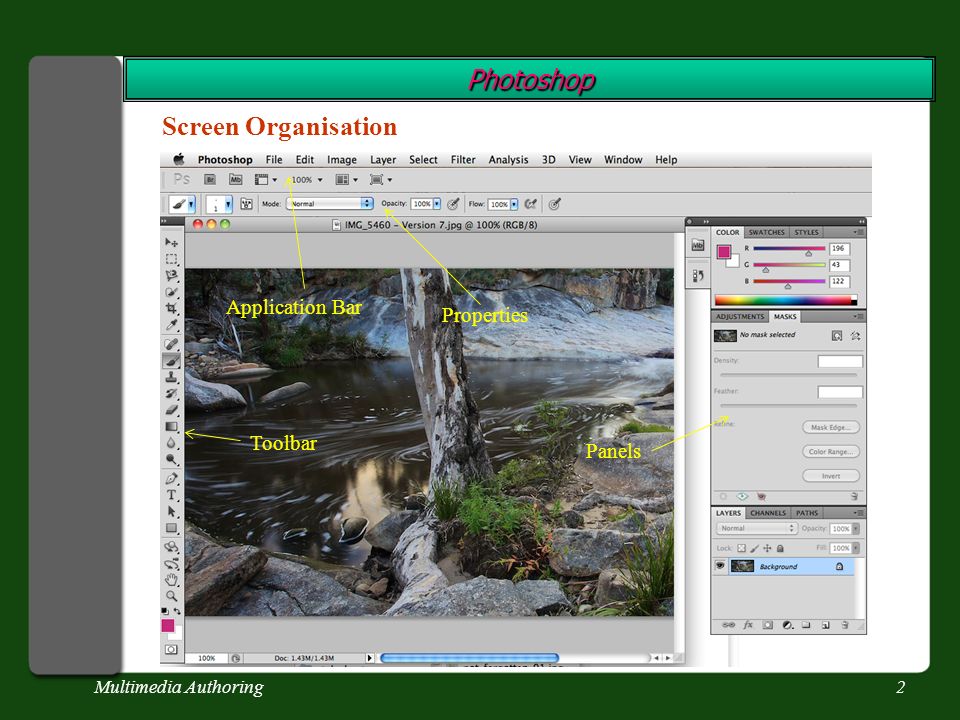Select the Rectangle shape tool
960x720 pixels.
coord(171,527)
